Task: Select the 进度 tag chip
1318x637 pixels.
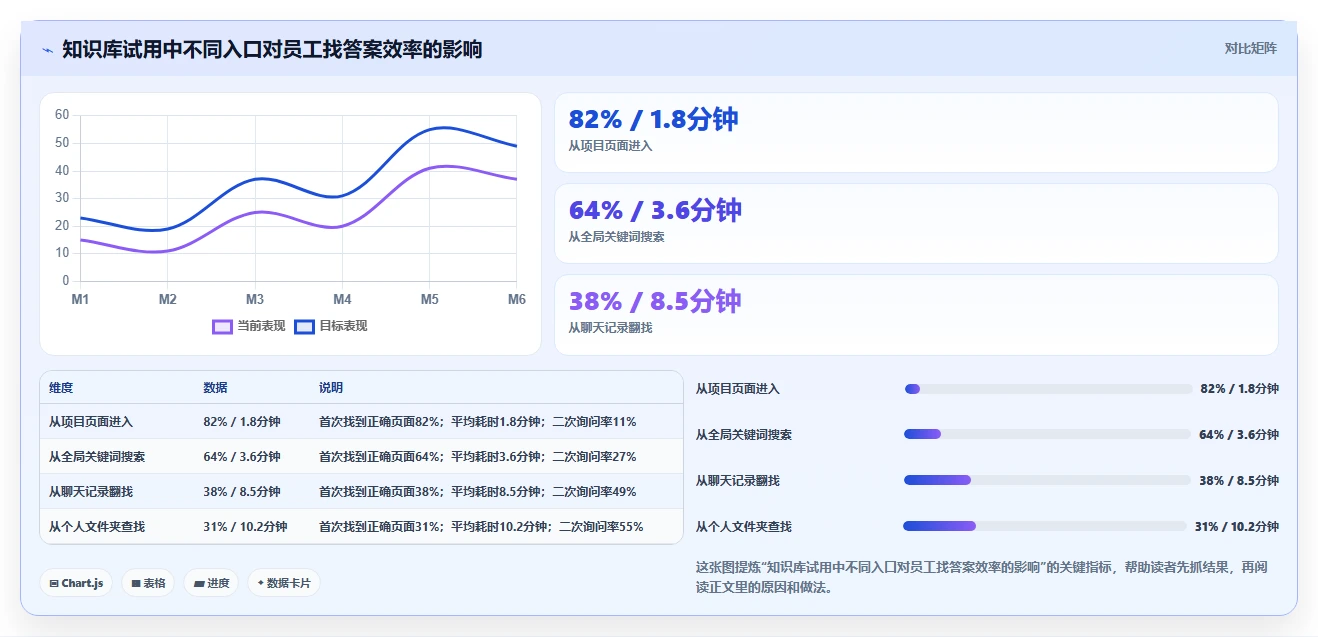Action: [211, 583]
